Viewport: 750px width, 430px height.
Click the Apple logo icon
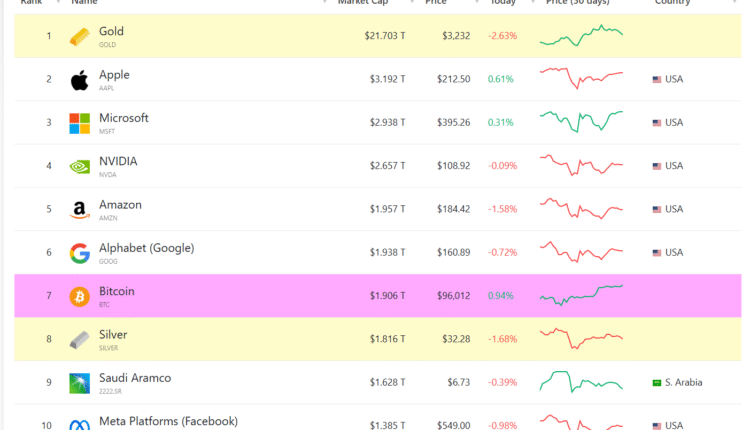[79, 80]
